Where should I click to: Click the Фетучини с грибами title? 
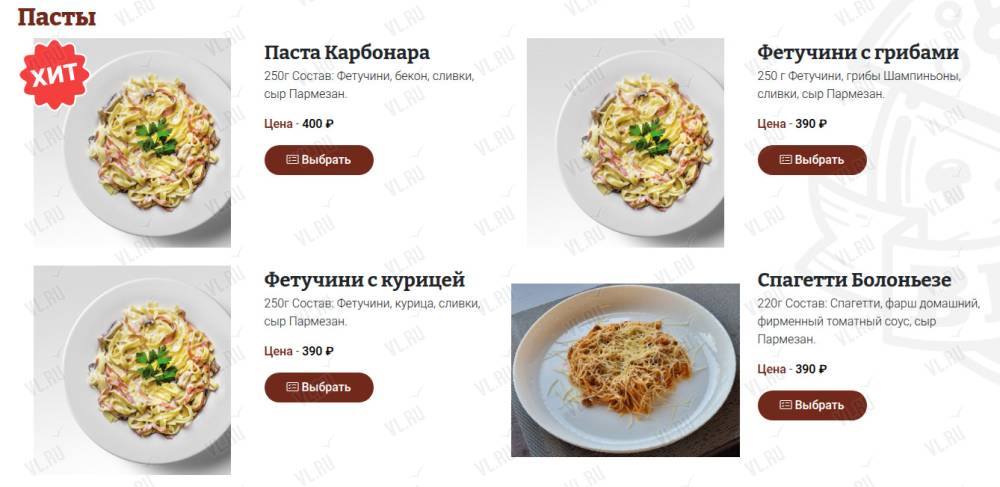click(858, 52)
